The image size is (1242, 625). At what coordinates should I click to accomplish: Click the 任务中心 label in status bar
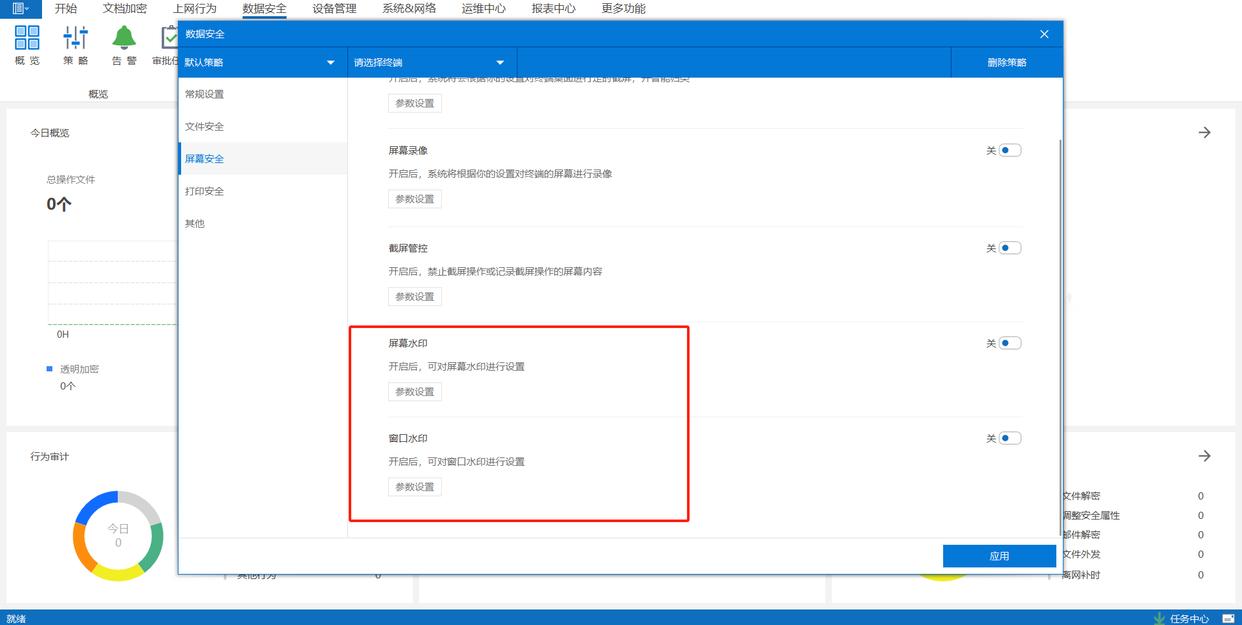(x=1189, y=618)
